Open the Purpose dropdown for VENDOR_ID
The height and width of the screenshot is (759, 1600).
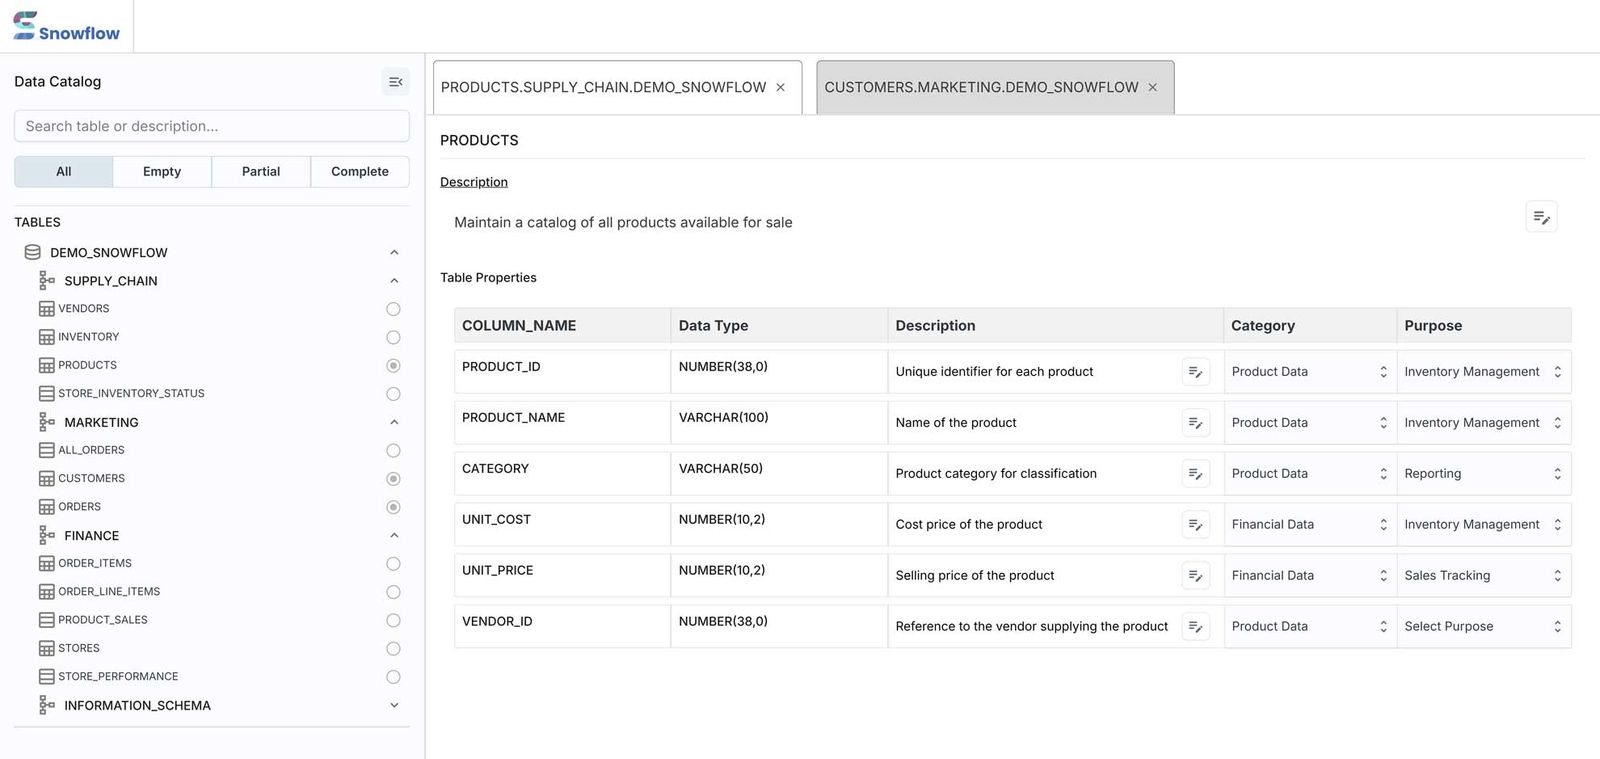click(1483, 625)
